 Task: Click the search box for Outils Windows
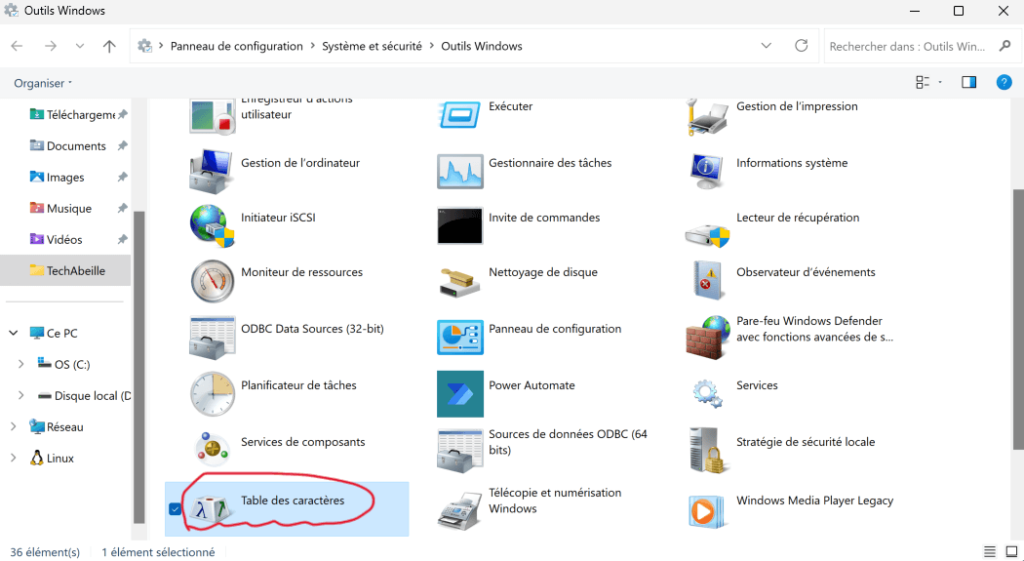[905, 46]
